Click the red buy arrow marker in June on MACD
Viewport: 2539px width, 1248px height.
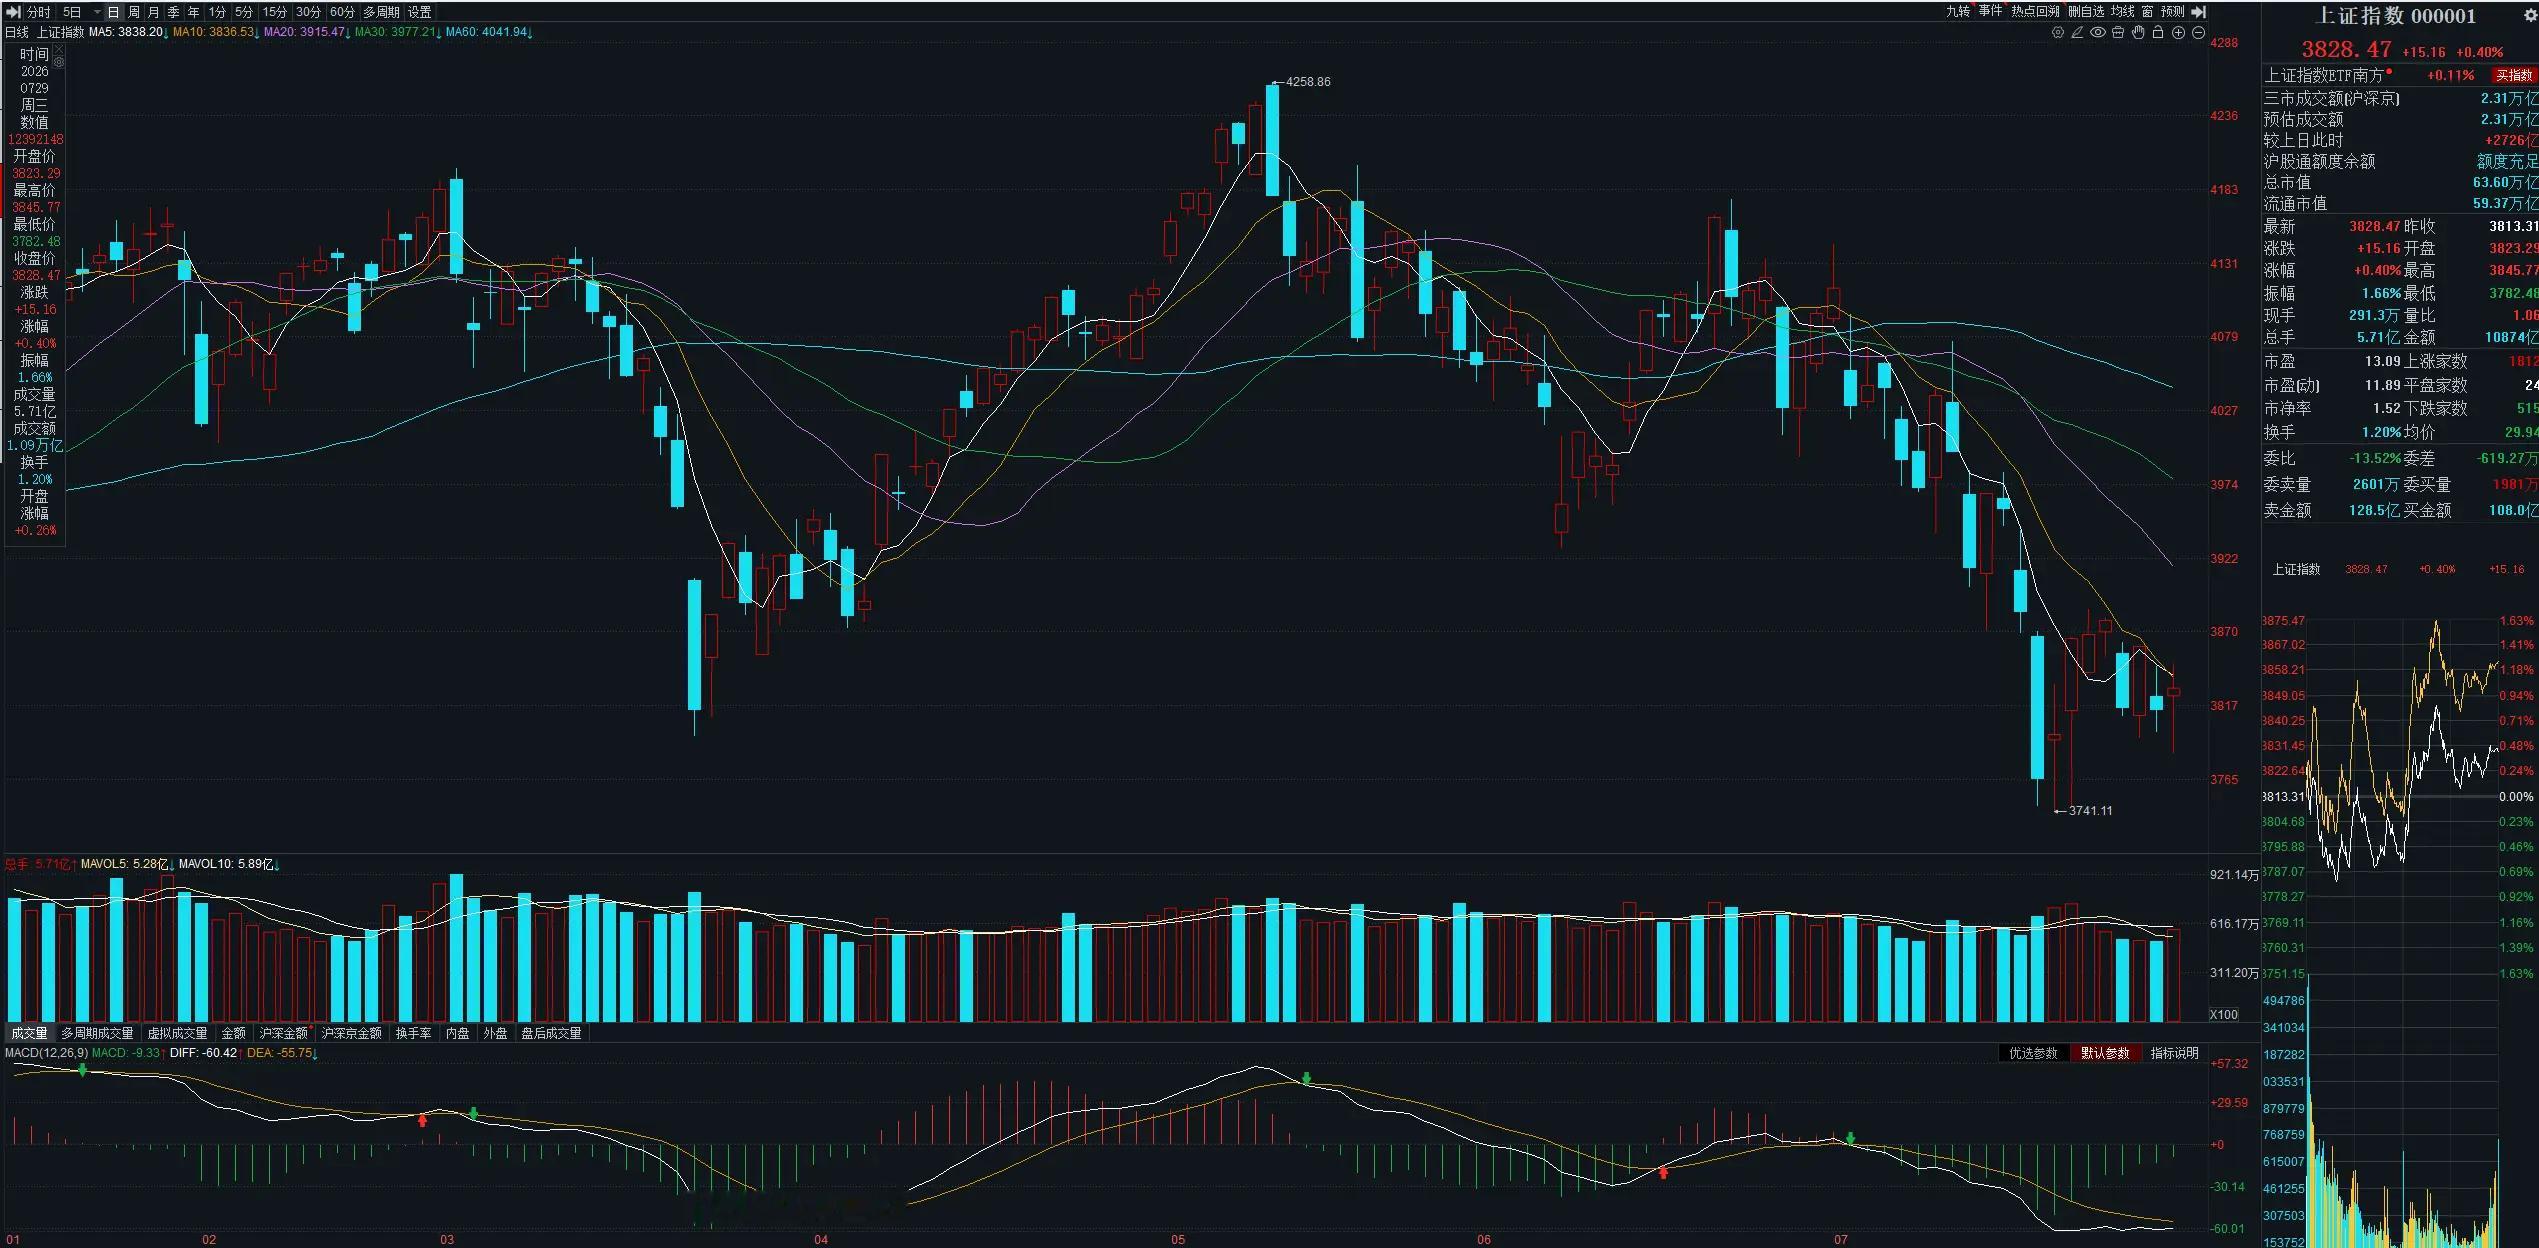tap(1663, 1173)
